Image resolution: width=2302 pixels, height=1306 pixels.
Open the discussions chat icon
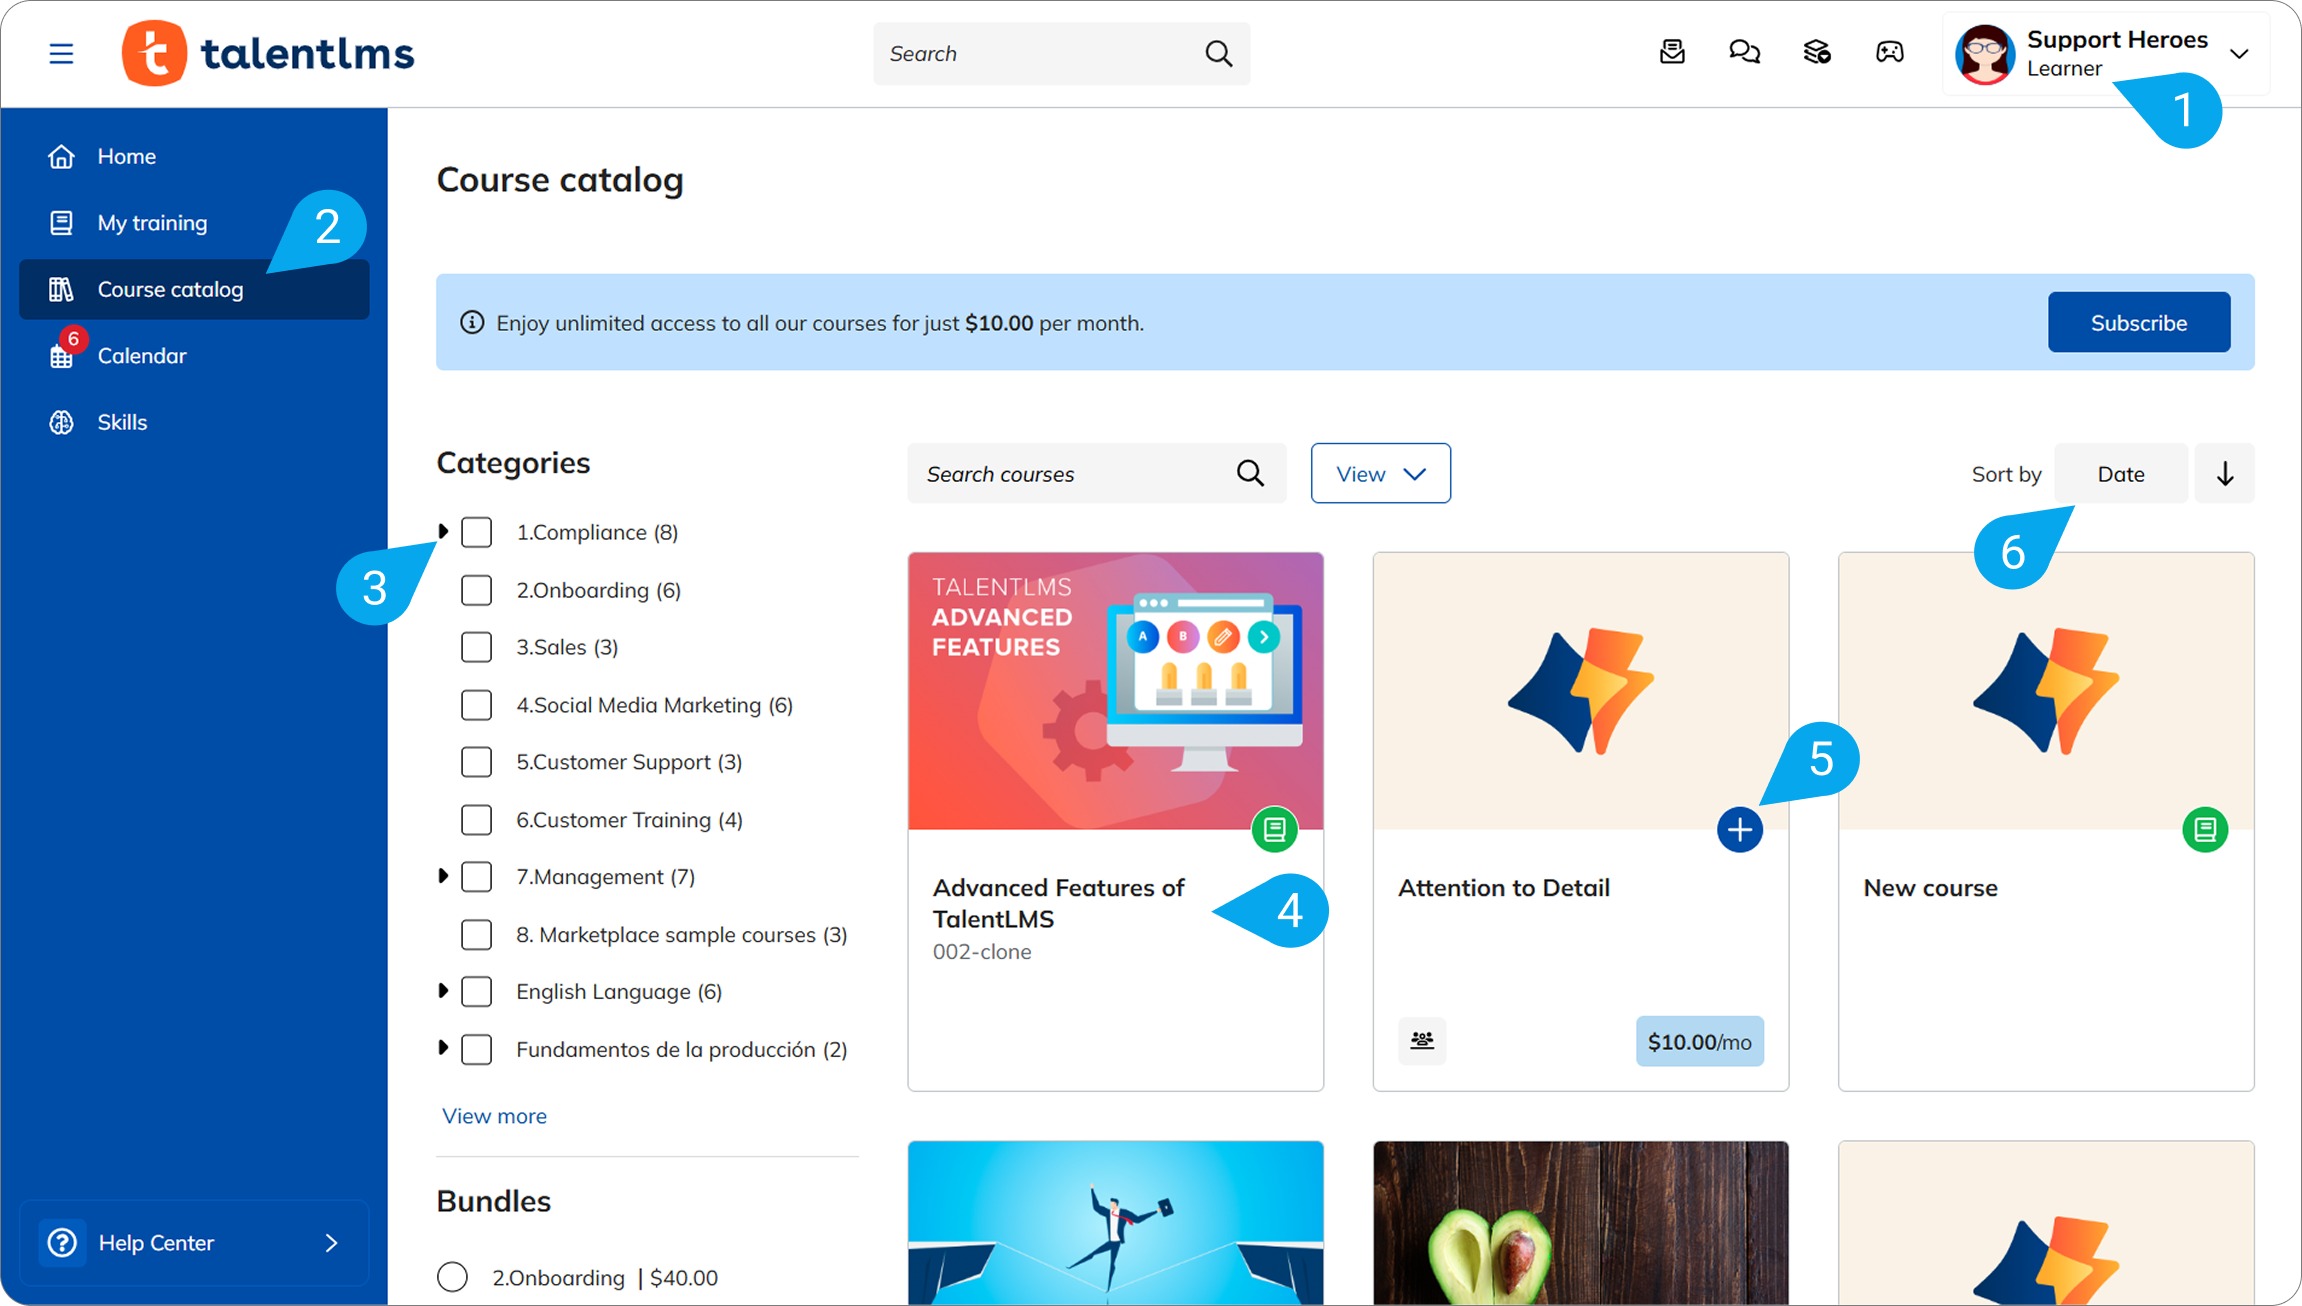click(x=1745, y=53)
